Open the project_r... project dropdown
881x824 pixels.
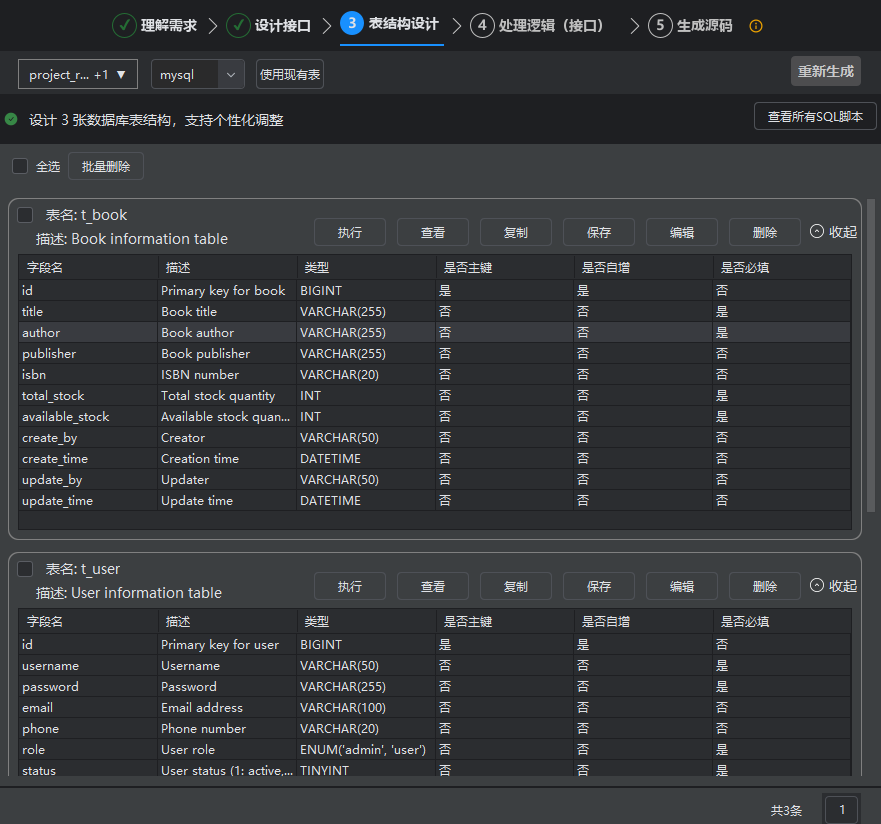(78, 74)
